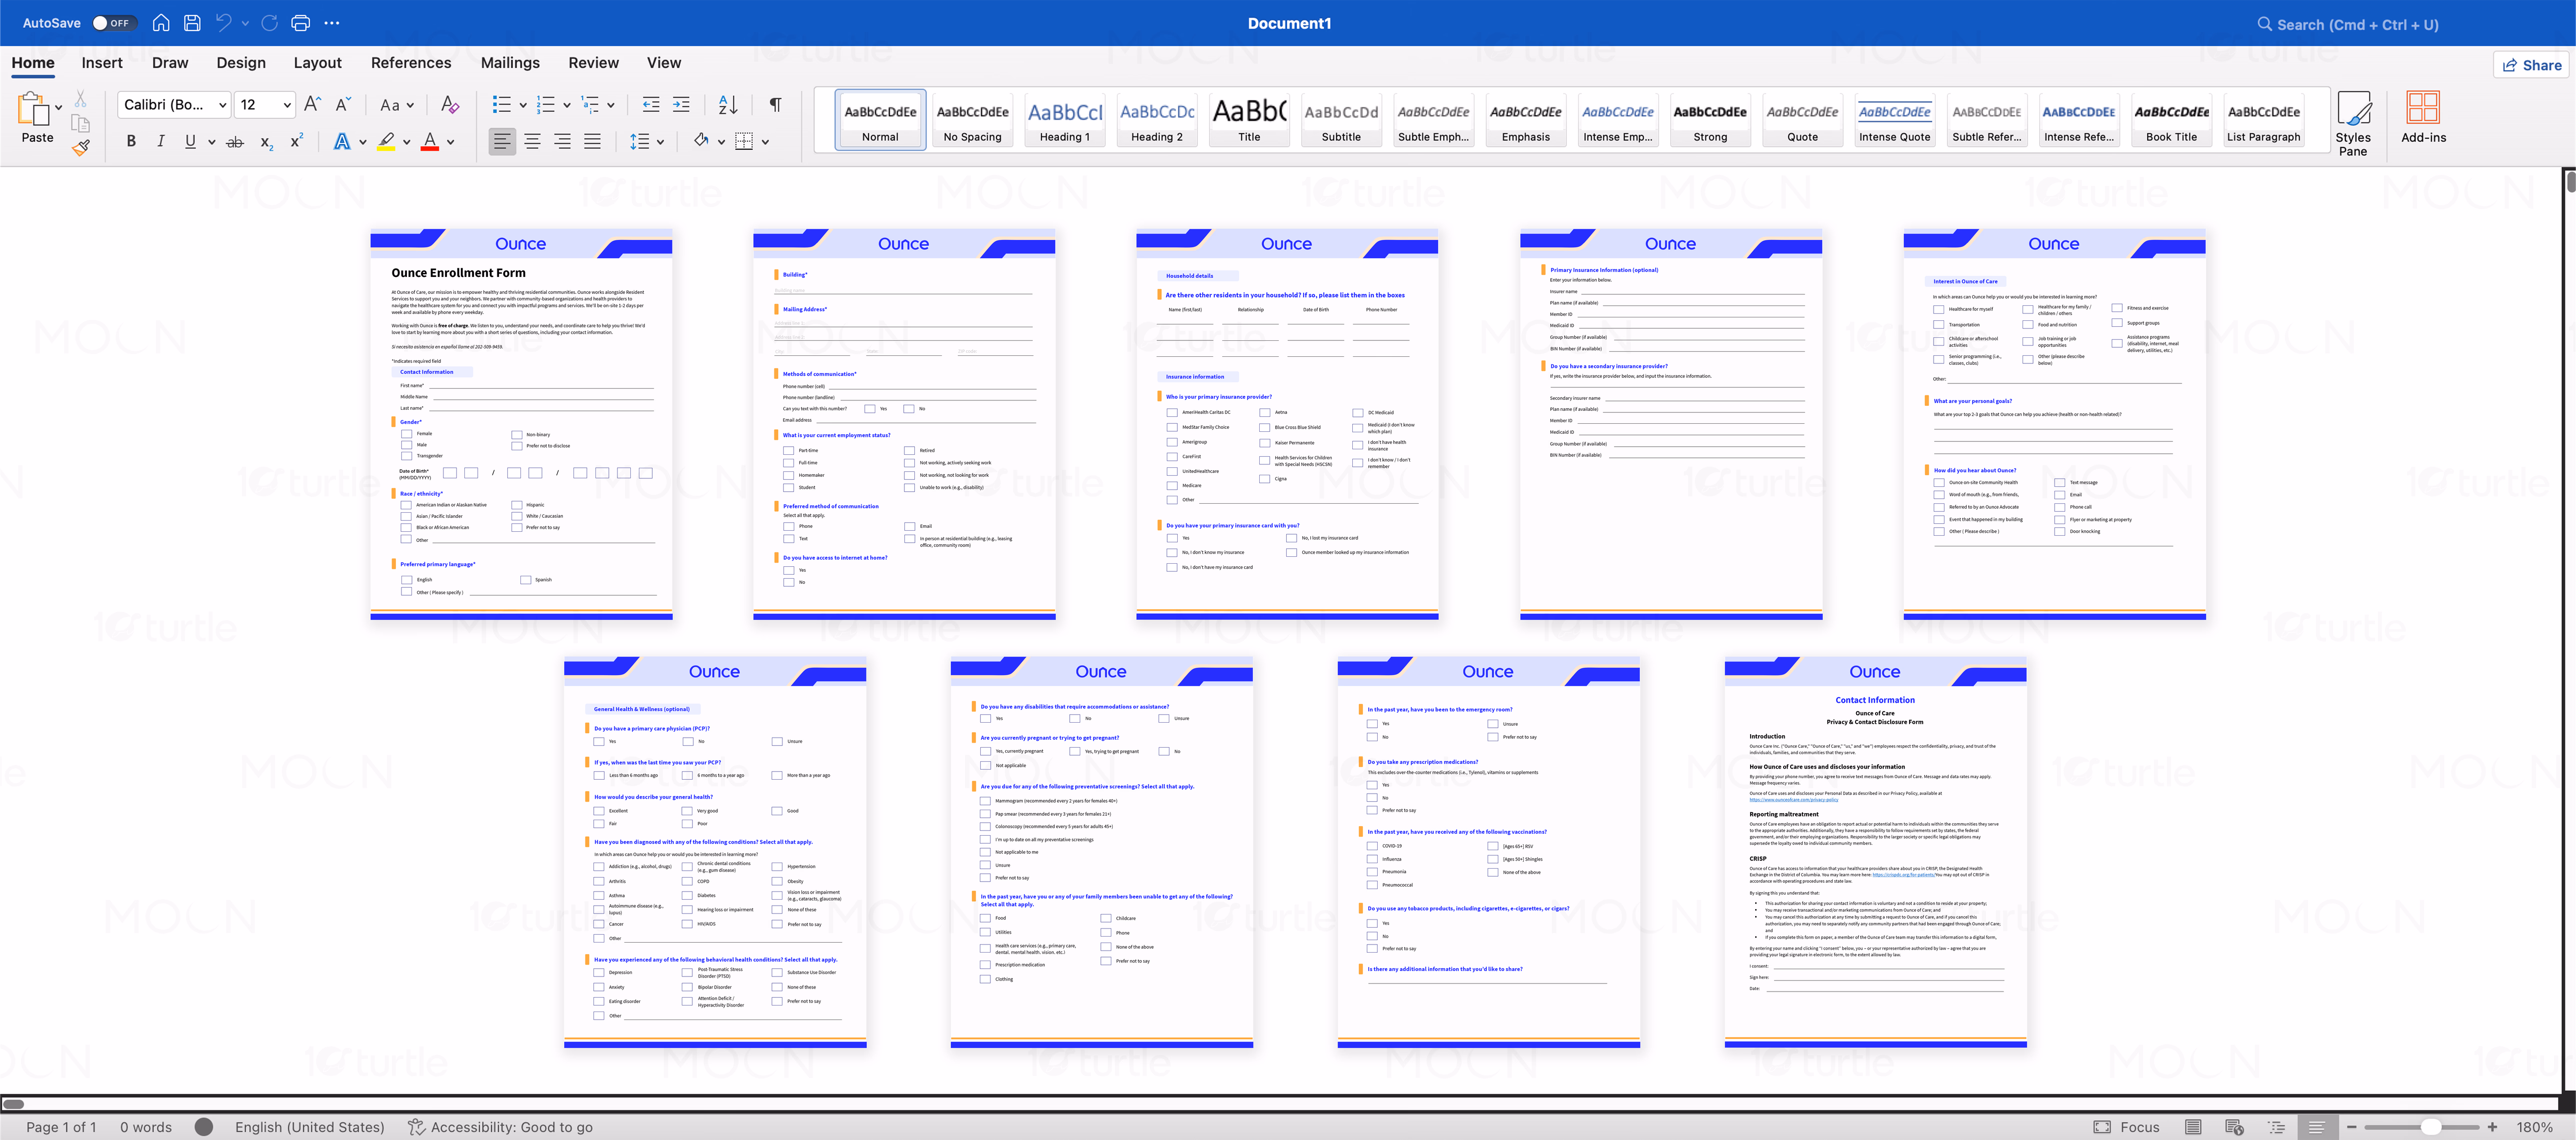This screenshot has height=1140, width=2576.
Task: Open line spacing options dropdown
Action: [x=661, y=142]
